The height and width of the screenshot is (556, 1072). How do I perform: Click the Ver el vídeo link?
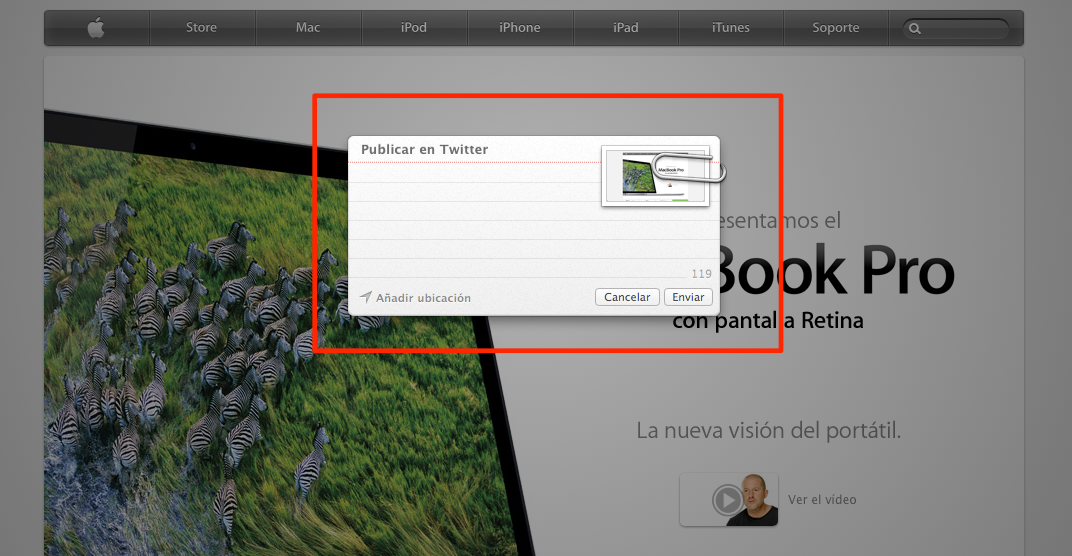point(822,500)
